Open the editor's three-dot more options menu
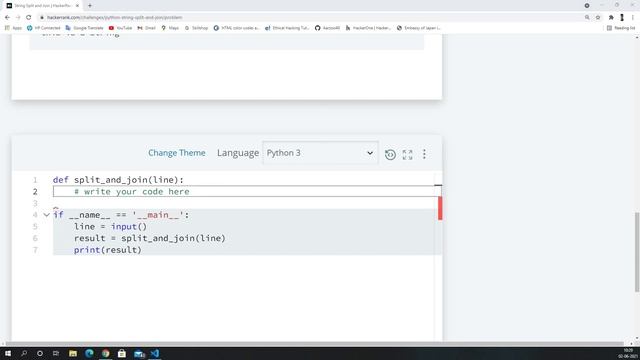640x360 pixels. pos(424,154)
